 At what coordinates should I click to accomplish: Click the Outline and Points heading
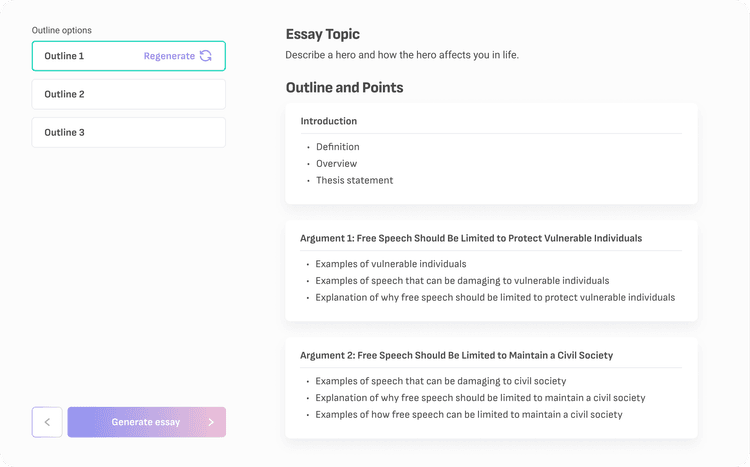pyautogui.click(x=344, y=88)
